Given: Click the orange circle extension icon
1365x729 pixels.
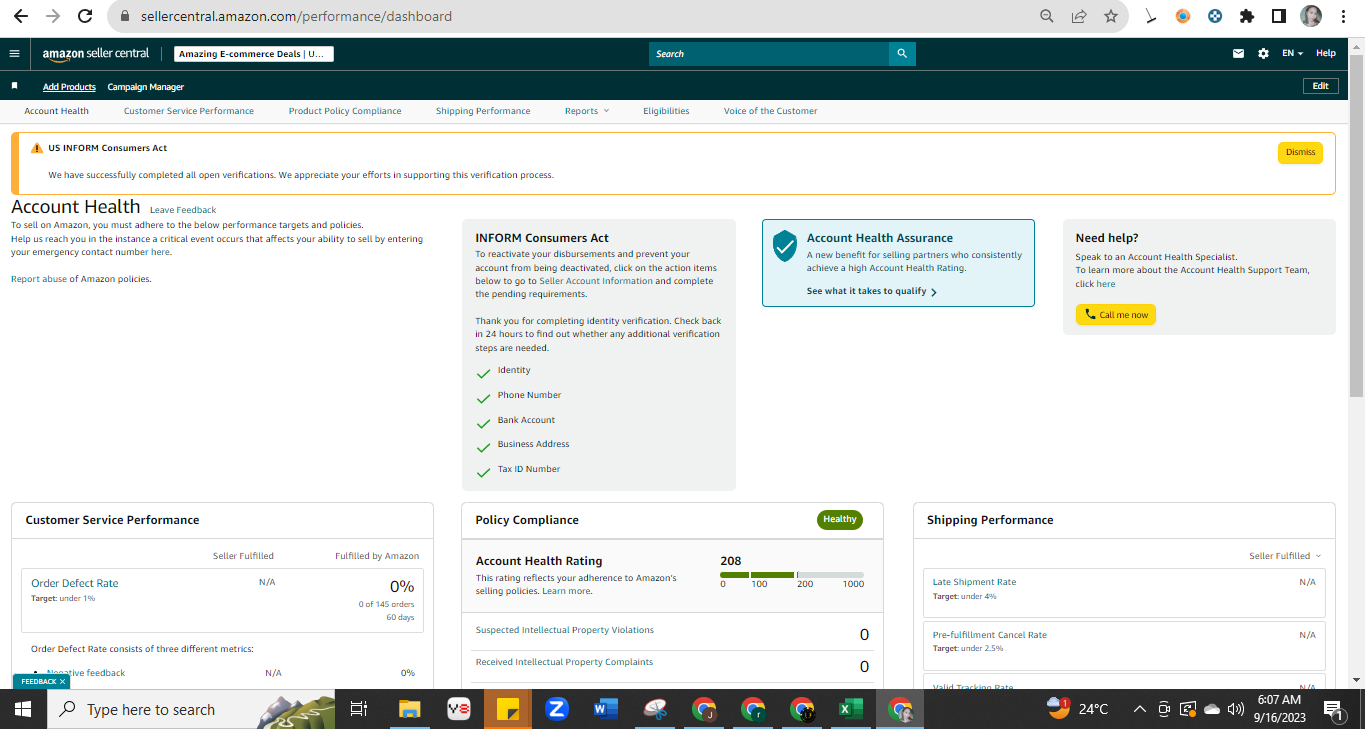Looking at the screenshot, I should (x=1183, y=16).
